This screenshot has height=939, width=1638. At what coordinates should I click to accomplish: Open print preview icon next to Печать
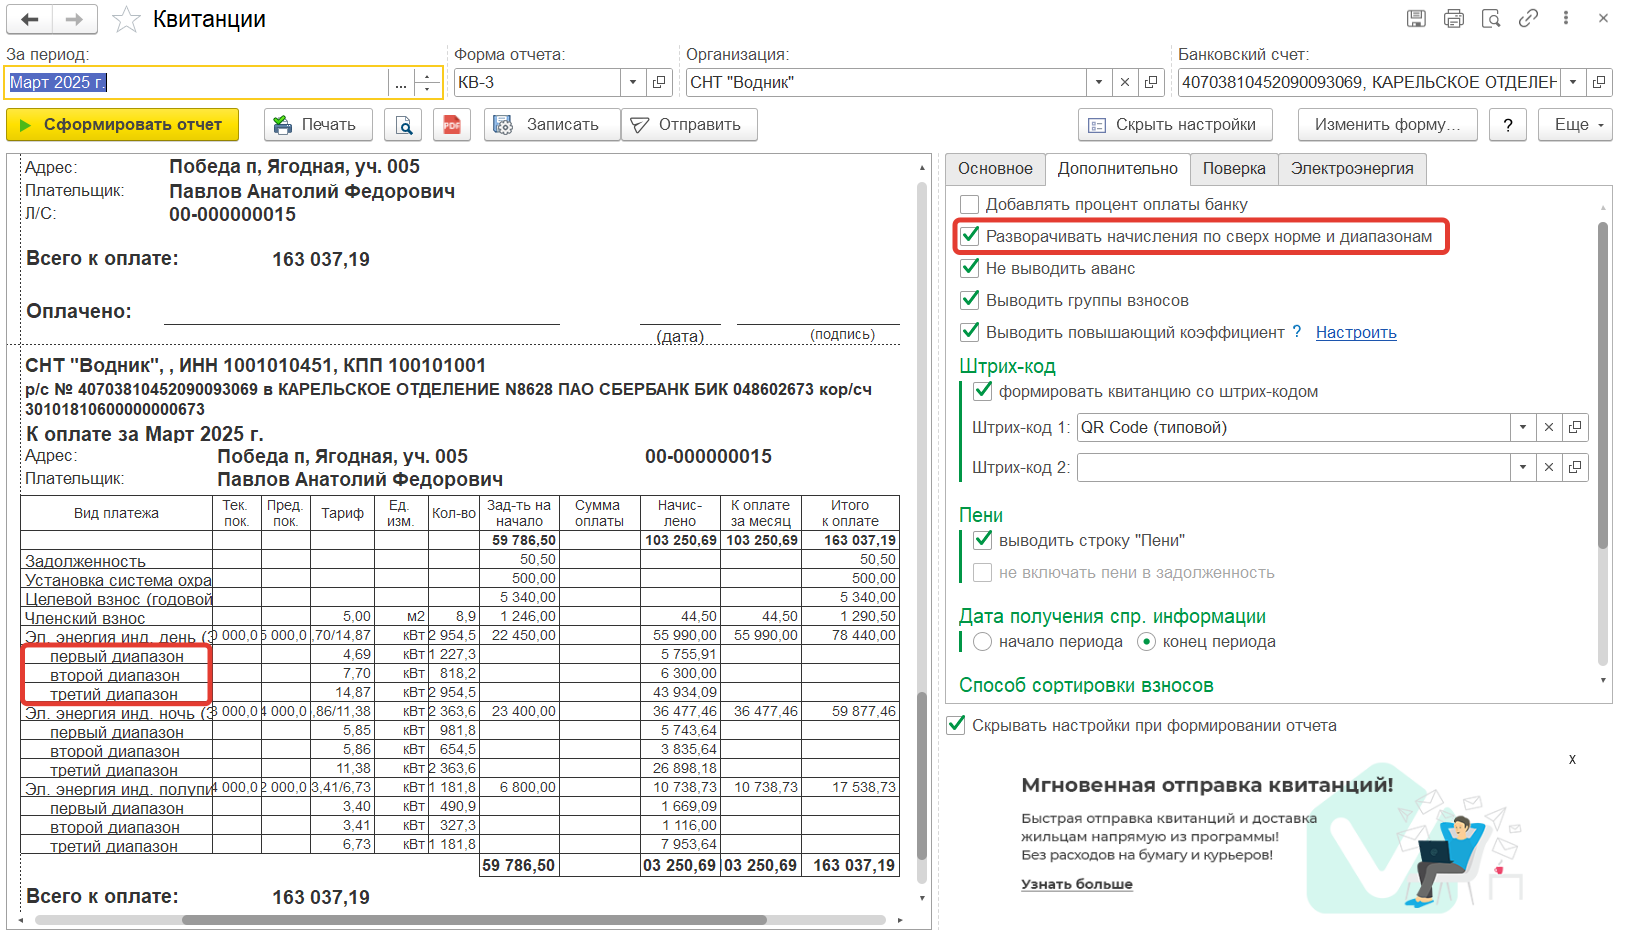coord(403,125)
